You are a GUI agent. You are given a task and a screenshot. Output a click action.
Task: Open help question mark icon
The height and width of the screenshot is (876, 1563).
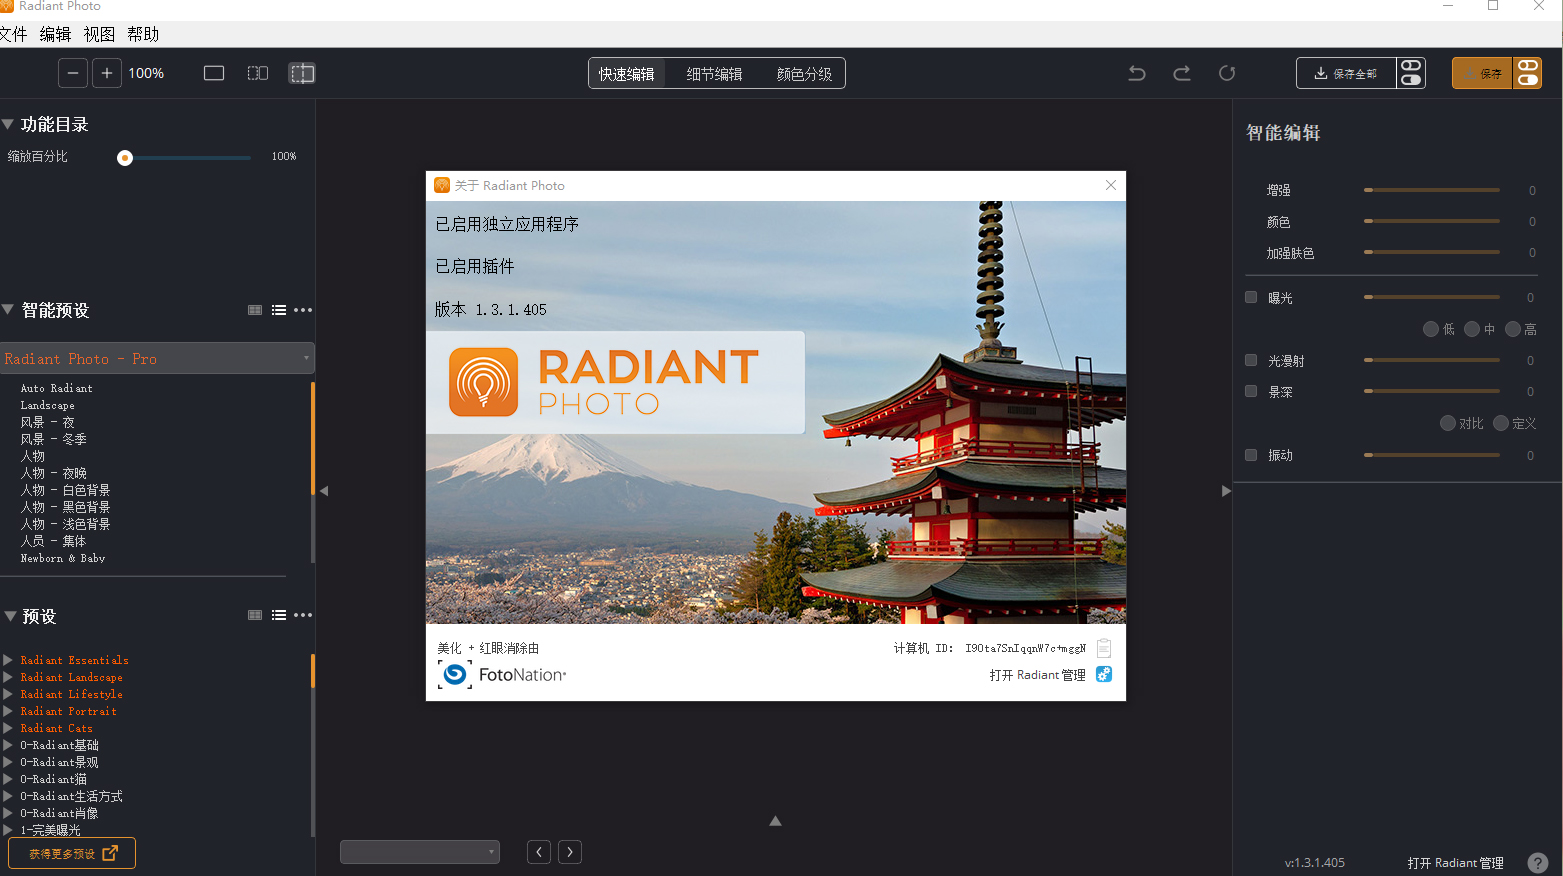click(x=1538, y=862)
